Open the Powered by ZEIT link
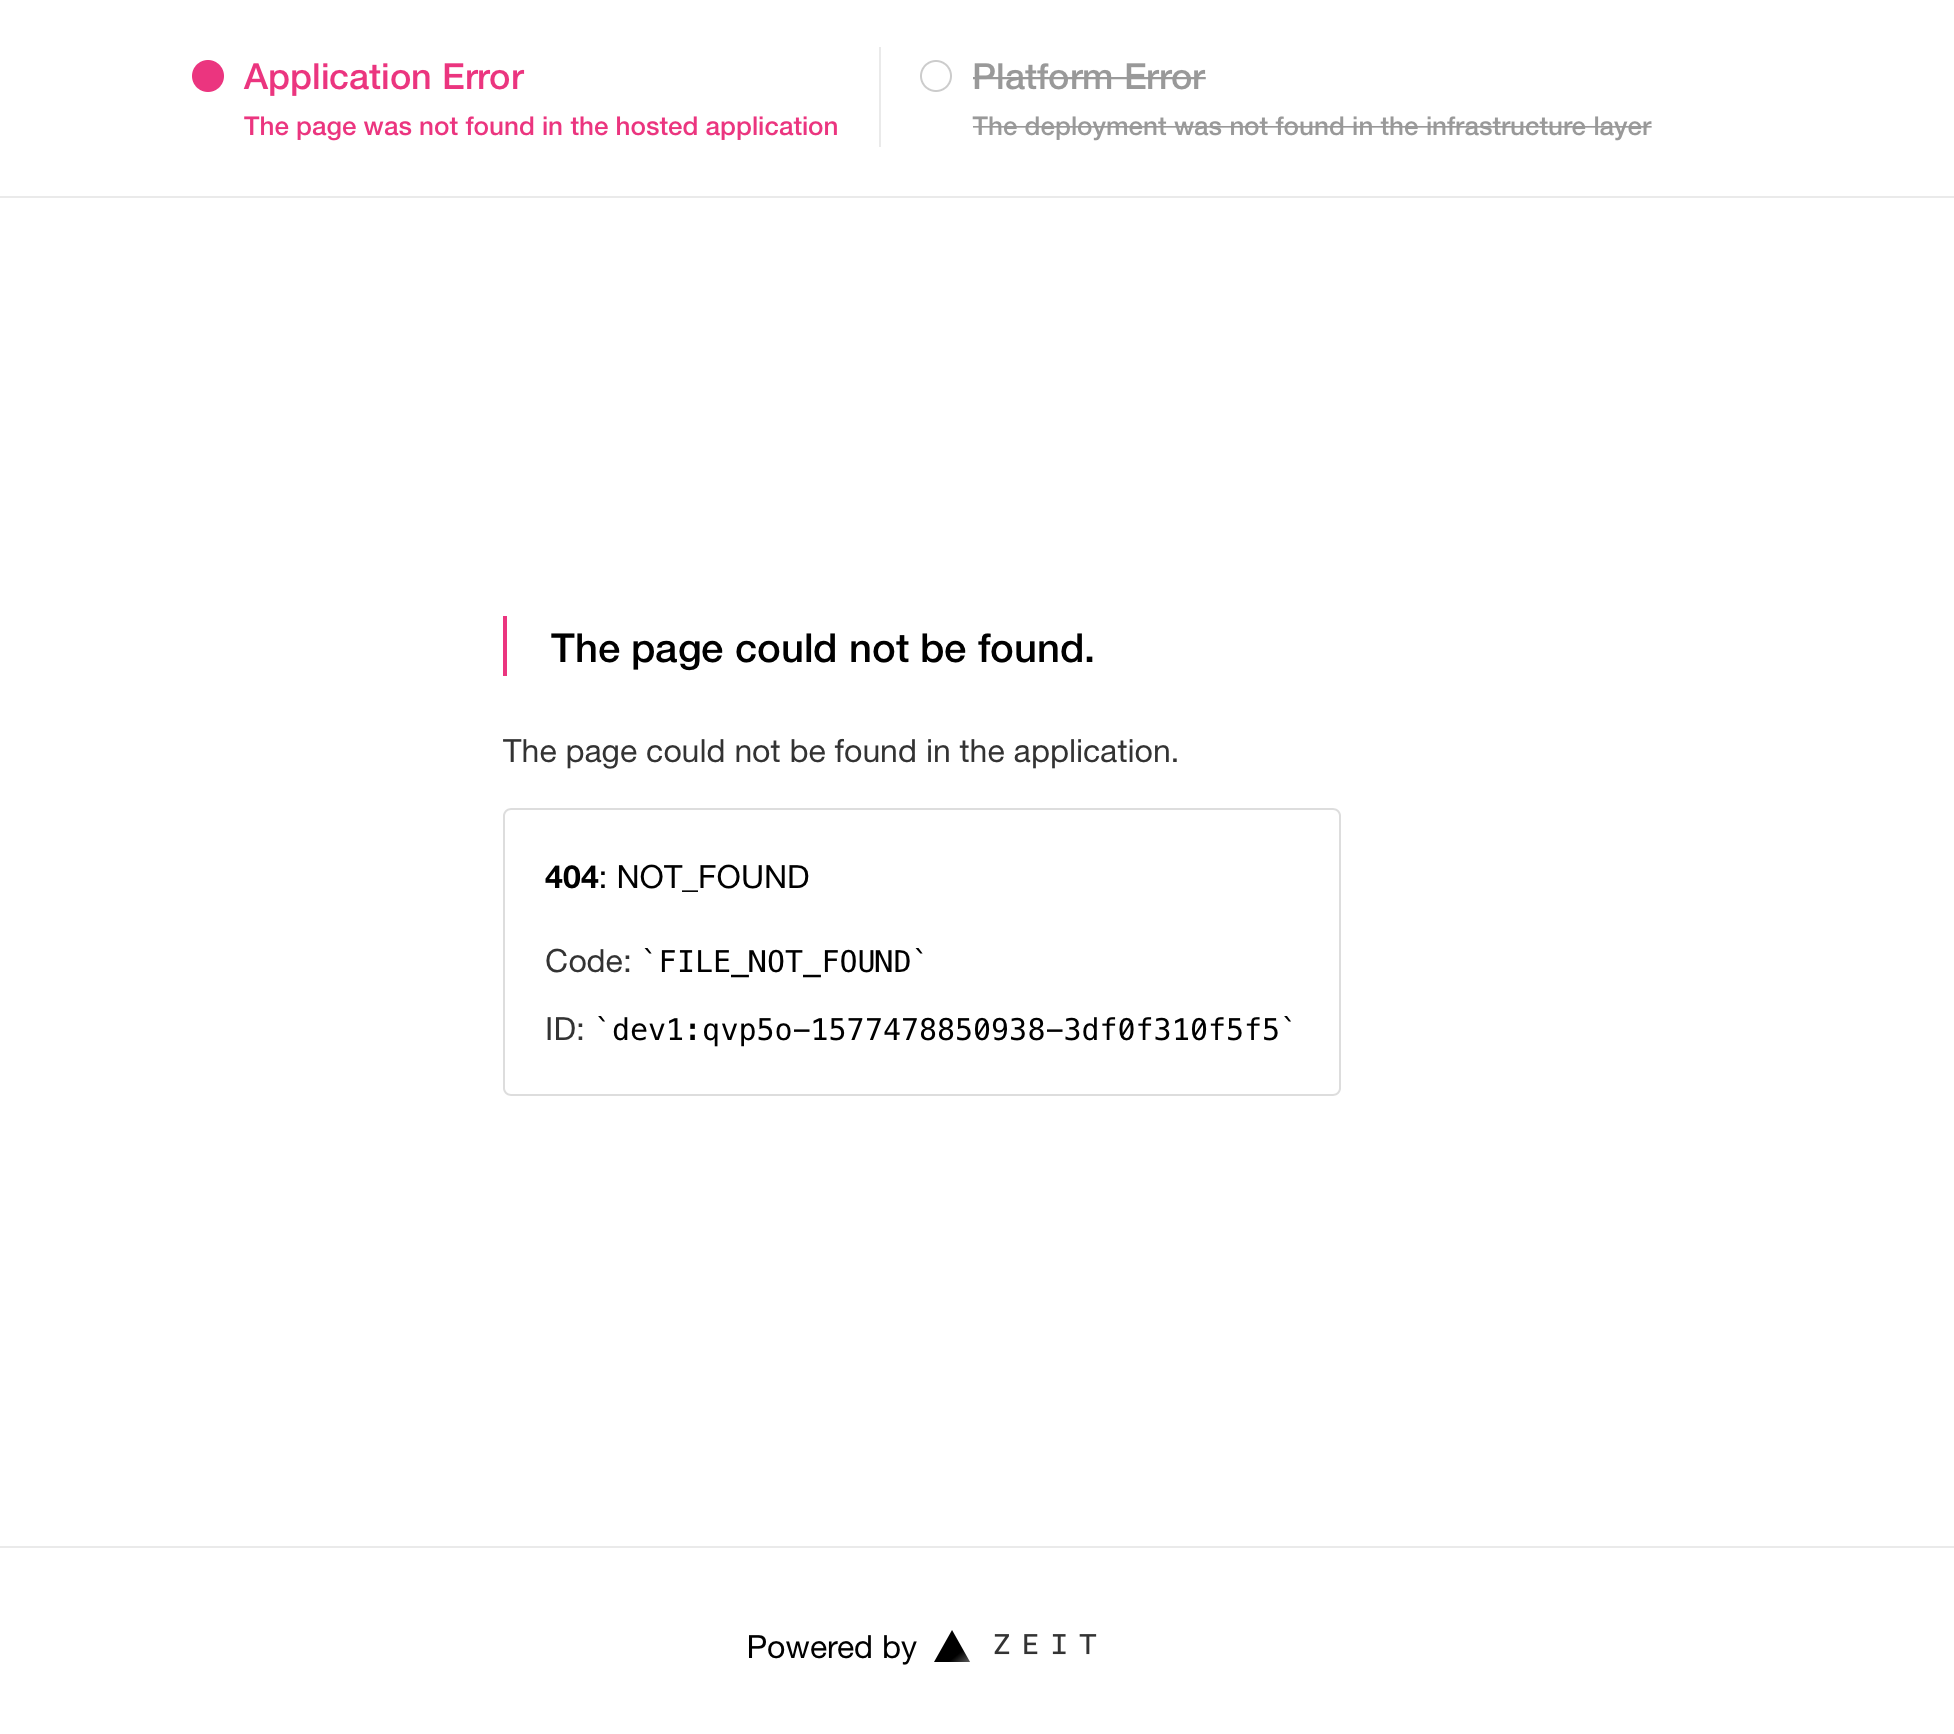The width and height of the screenshot is (1954, 1734). [920, 1646]
